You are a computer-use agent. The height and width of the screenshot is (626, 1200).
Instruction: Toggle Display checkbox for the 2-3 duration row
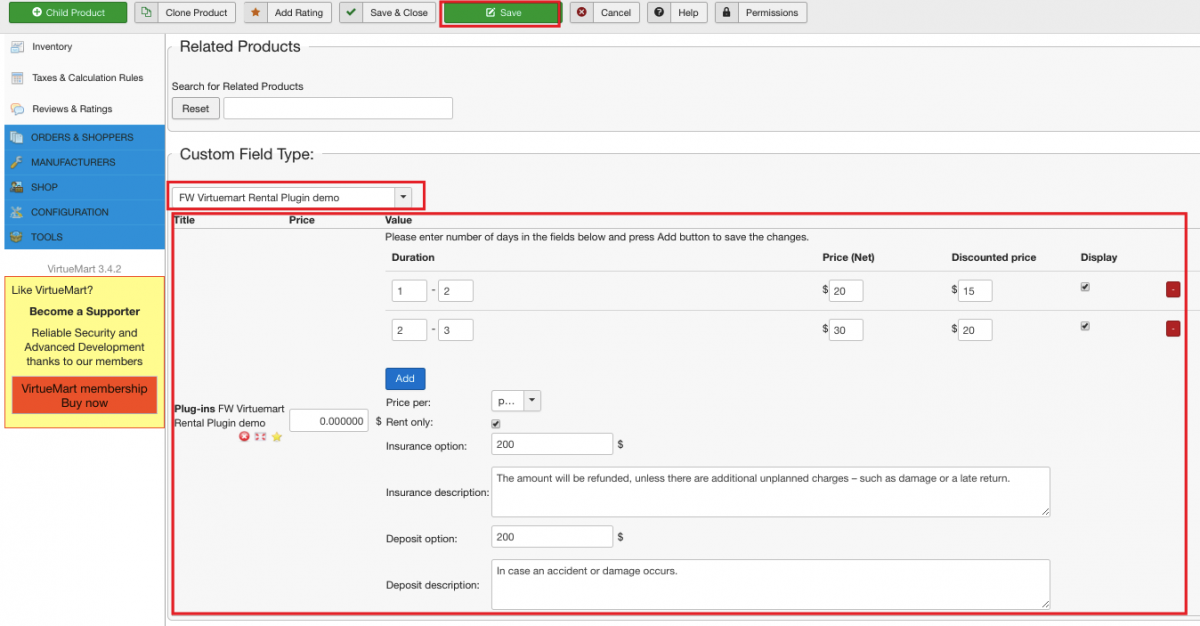tap(1085, 326)
